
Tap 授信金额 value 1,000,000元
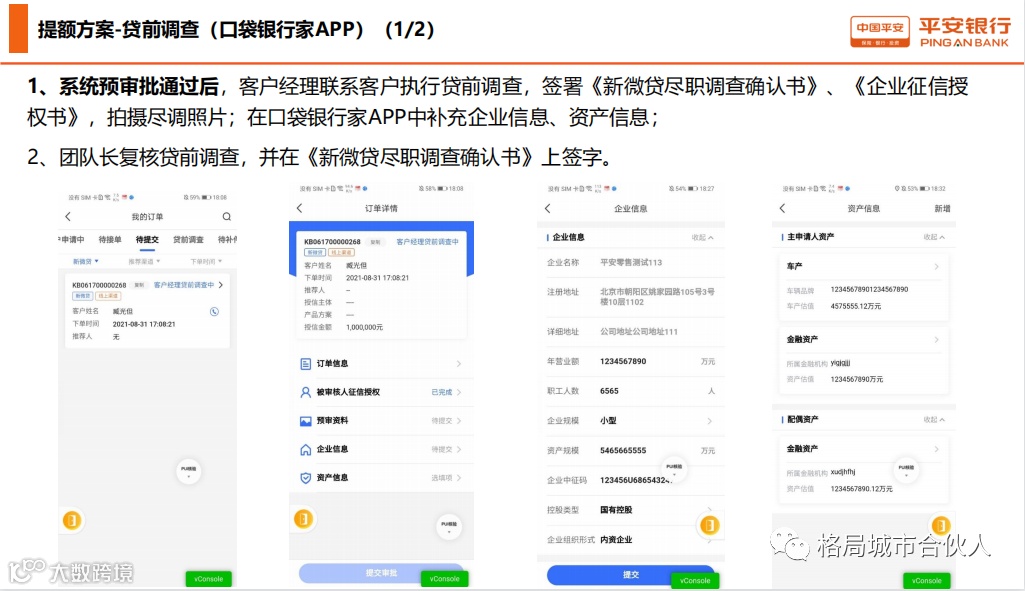pos(364,328)
